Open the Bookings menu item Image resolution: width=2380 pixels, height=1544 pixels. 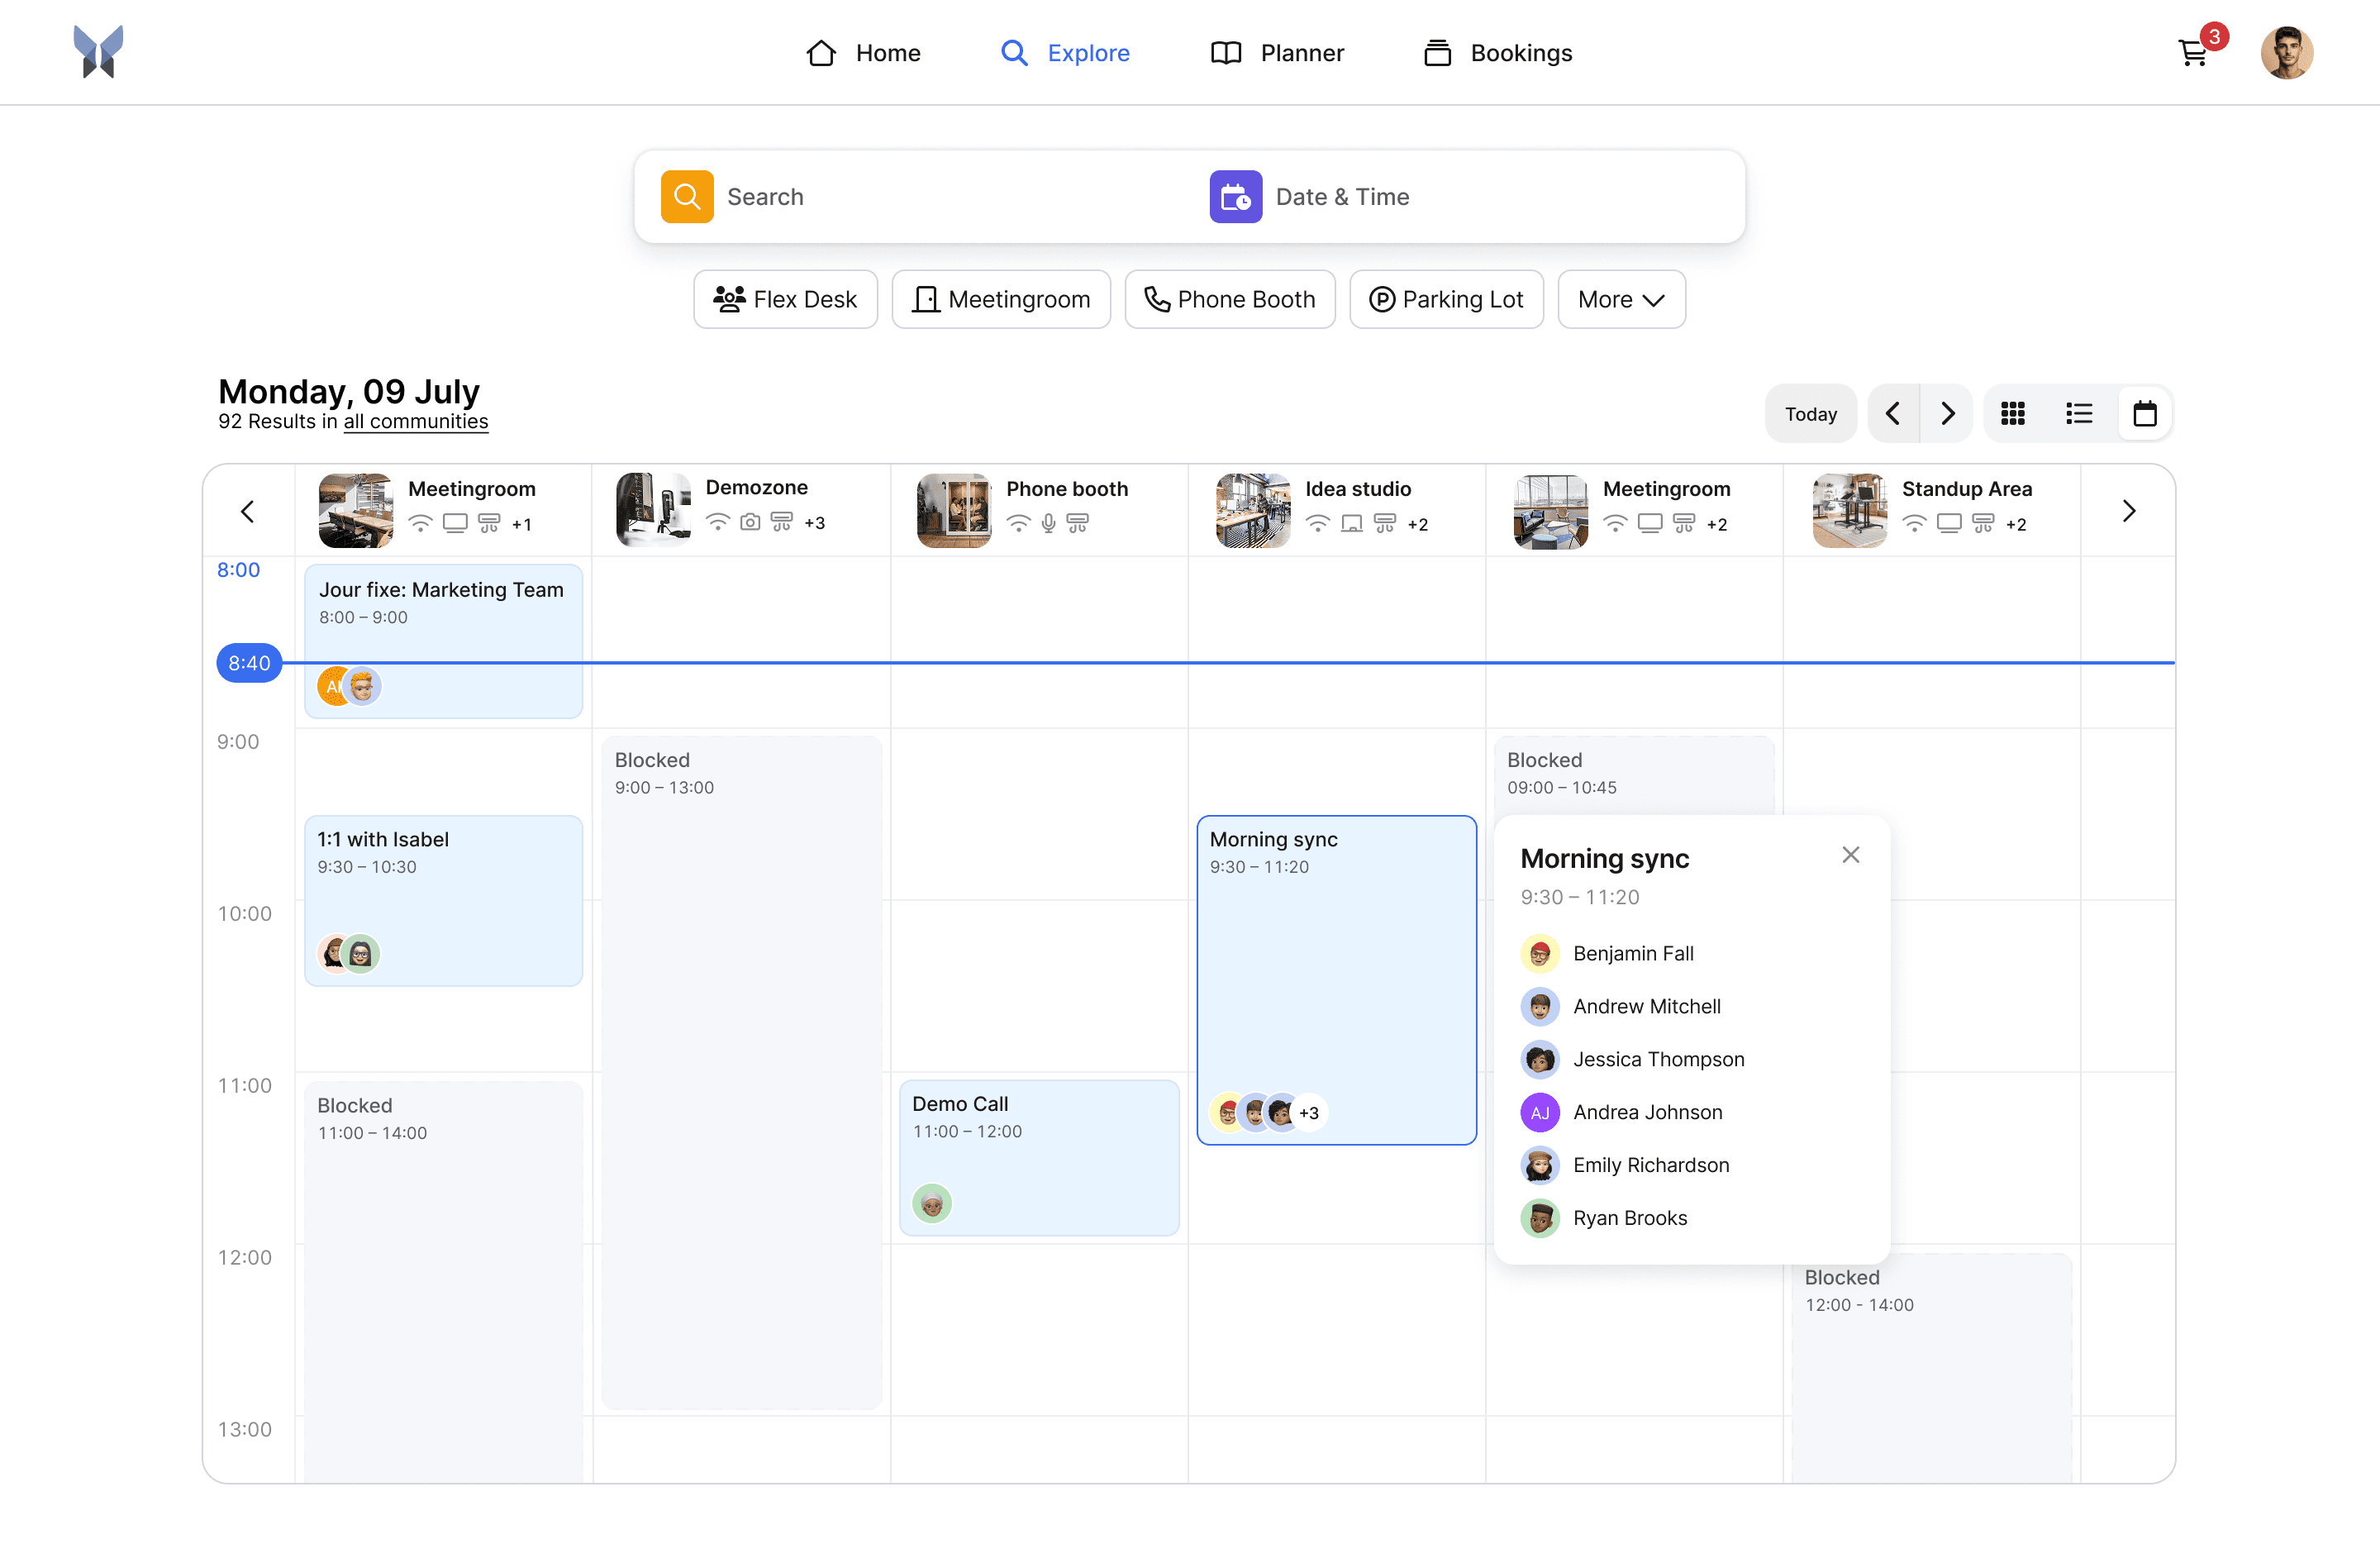coord(1497,53)
